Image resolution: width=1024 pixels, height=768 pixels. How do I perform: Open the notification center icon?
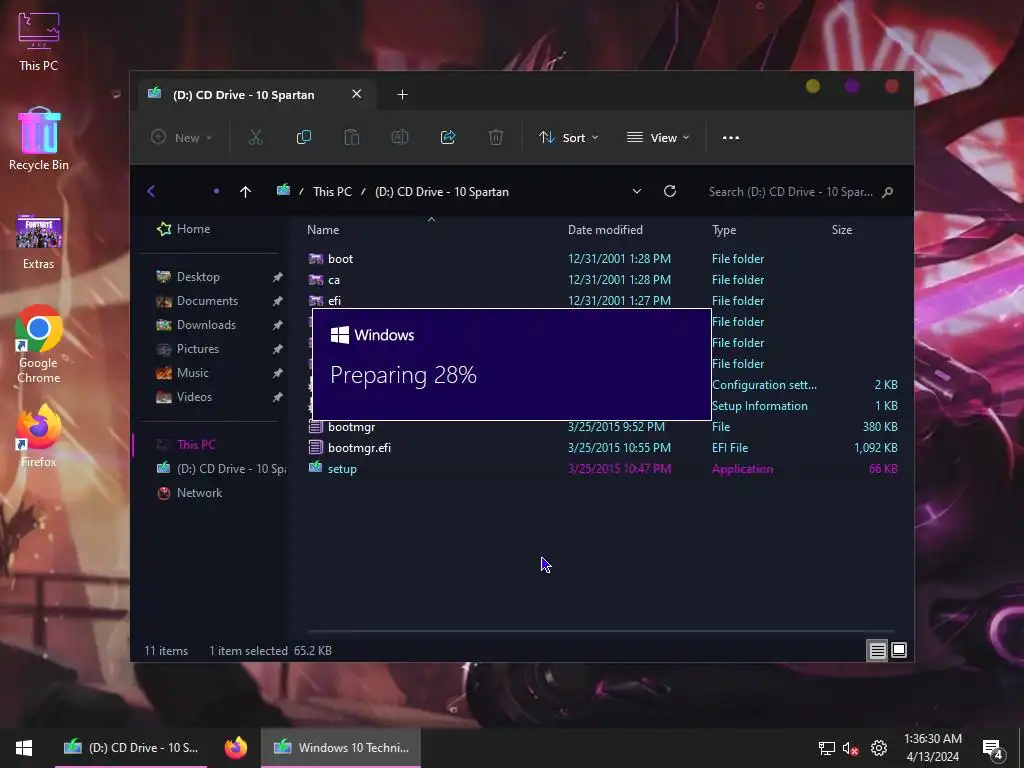tap(993, 749)
